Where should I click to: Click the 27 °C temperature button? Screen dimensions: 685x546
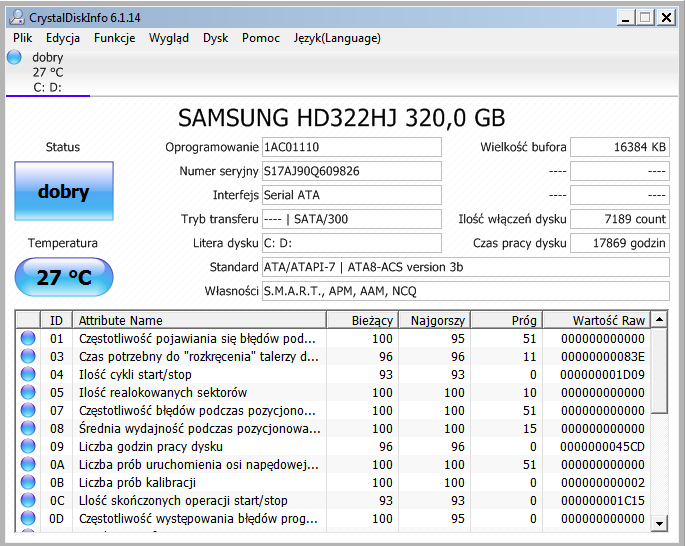pos(64,277)
